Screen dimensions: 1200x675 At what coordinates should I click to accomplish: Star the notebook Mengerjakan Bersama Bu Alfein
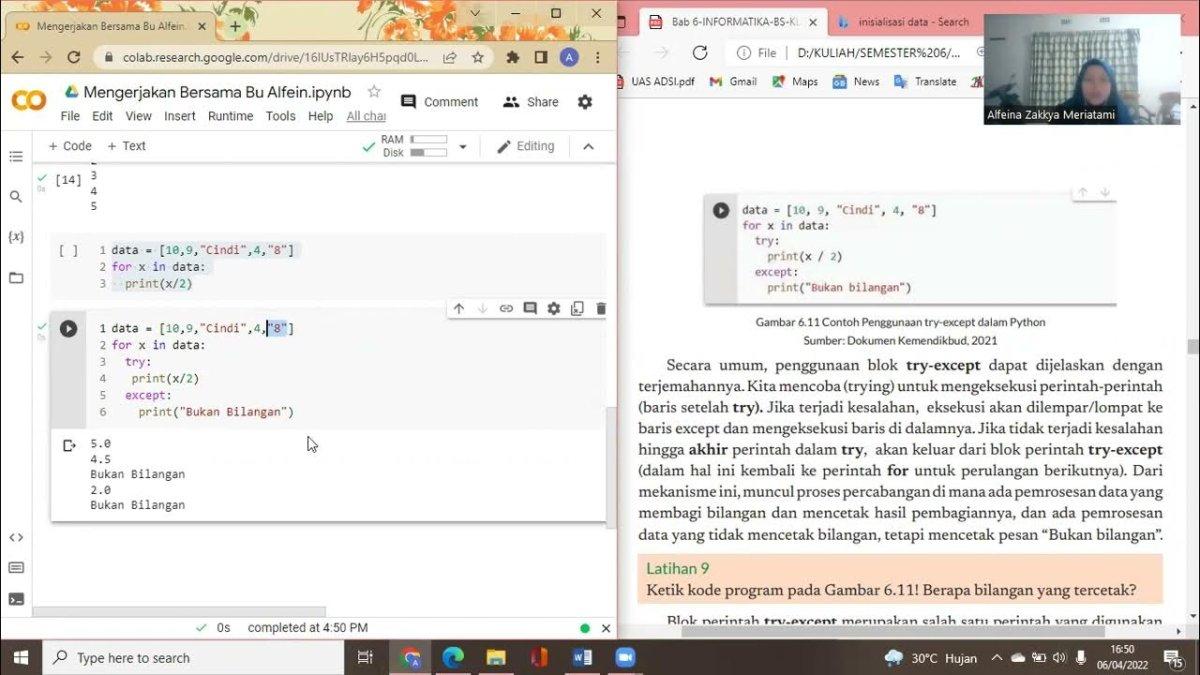(374, 92)
